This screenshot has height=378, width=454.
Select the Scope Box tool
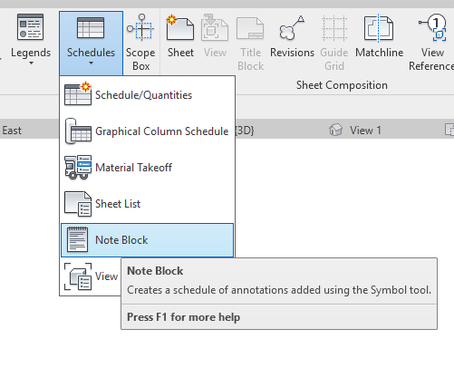141,42
